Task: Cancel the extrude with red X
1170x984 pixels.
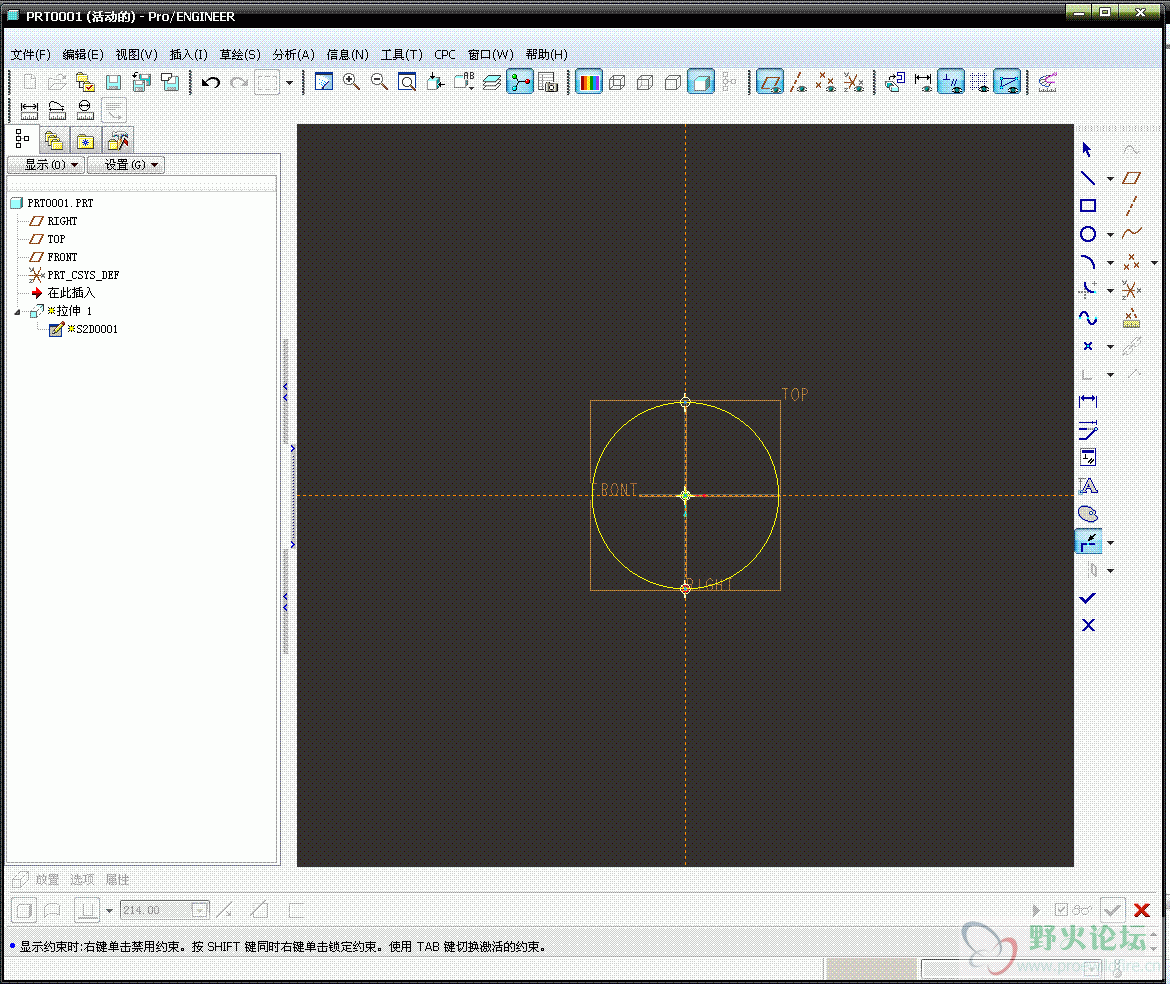Action: (1142, 910)
